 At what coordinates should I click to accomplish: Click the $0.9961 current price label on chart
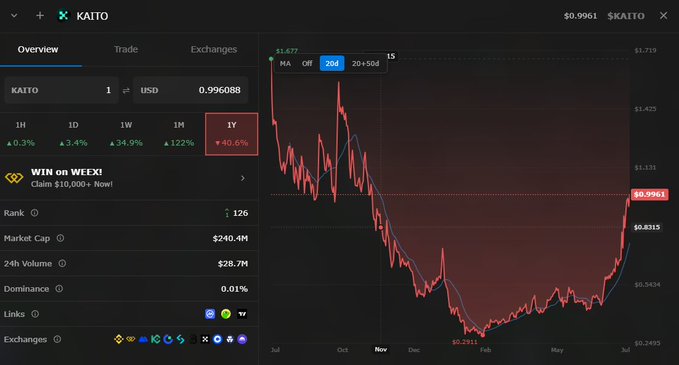click(649, 194)
